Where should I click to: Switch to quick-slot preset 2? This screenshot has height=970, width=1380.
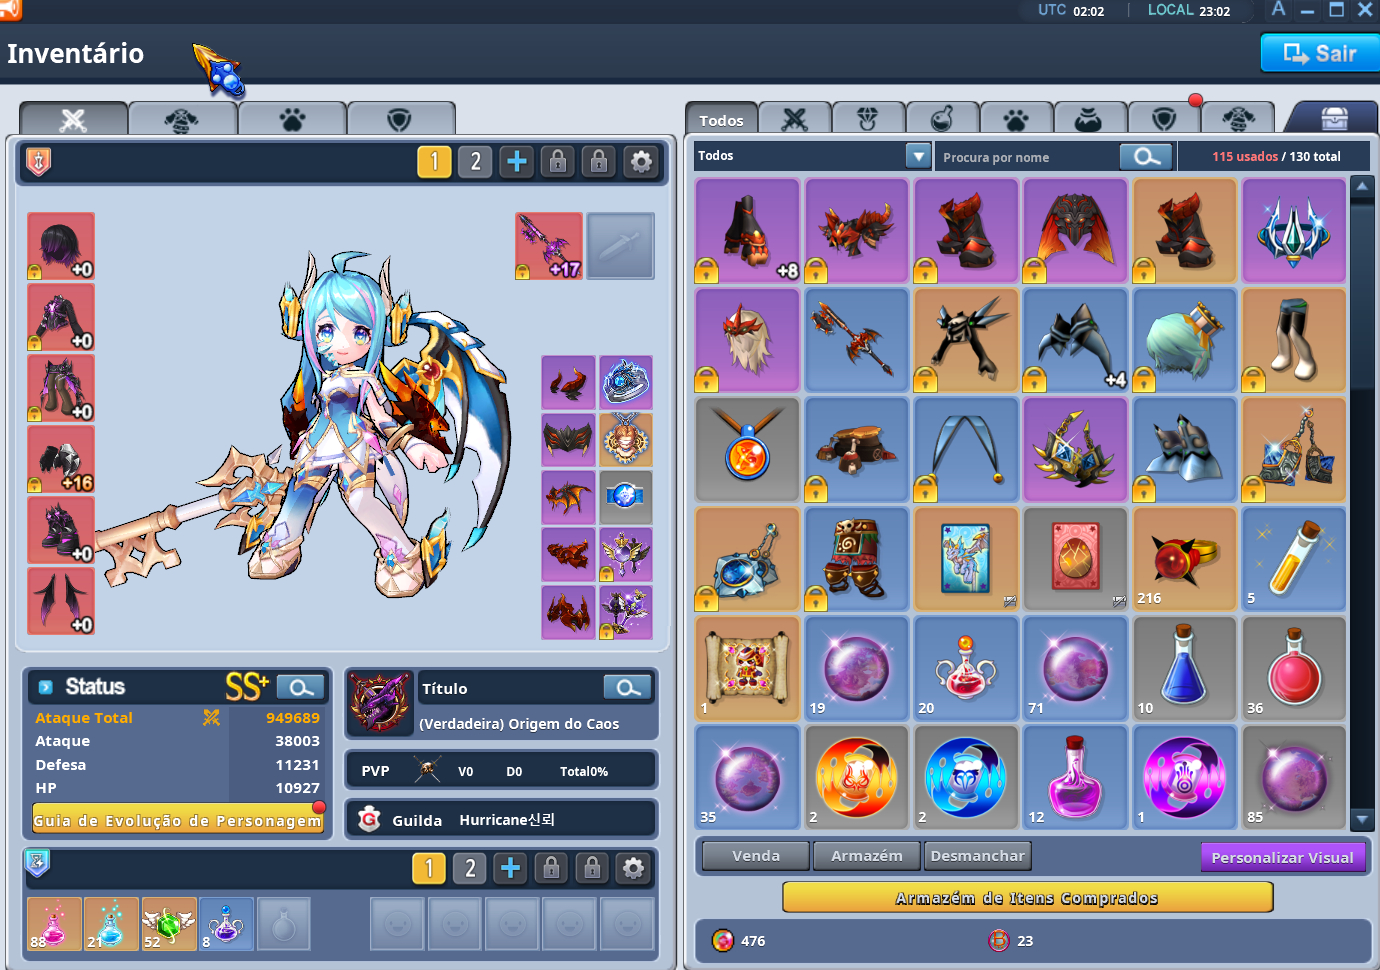coord(470,868)
